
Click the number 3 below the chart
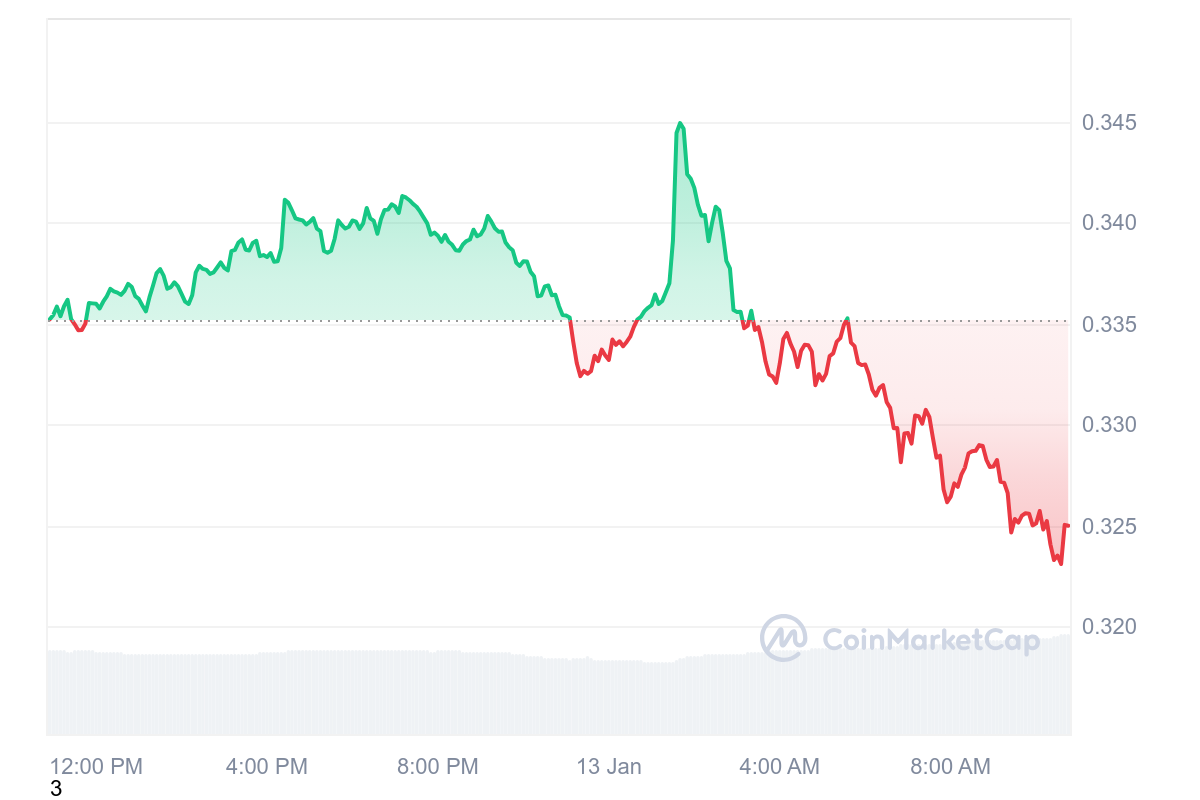[56, 789]
